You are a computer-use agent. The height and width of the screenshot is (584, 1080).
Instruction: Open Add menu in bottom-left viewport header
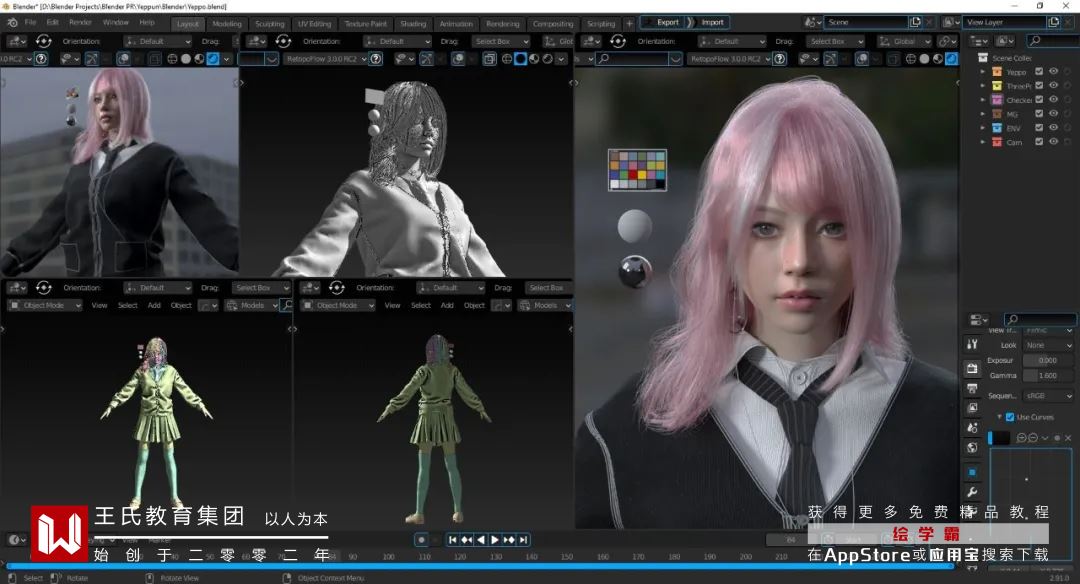tap(154, 305)
